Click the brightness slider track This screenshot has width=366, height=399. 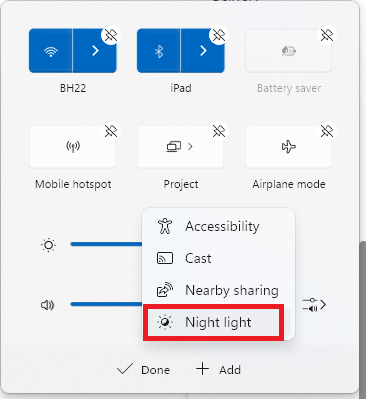(x=106, y=244)
